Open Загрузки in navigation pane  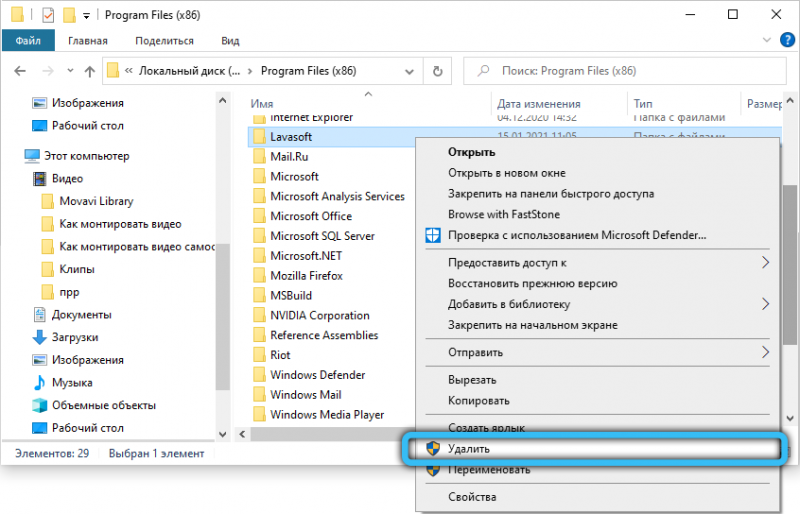pyautogui.click(x=74, y=337)
